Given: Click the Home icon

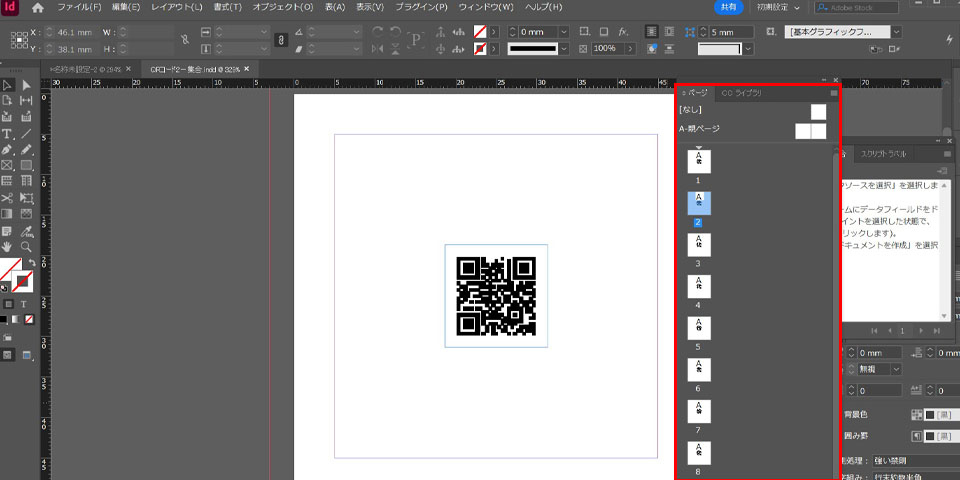Looking at the screenshot, I should (38, 8).
